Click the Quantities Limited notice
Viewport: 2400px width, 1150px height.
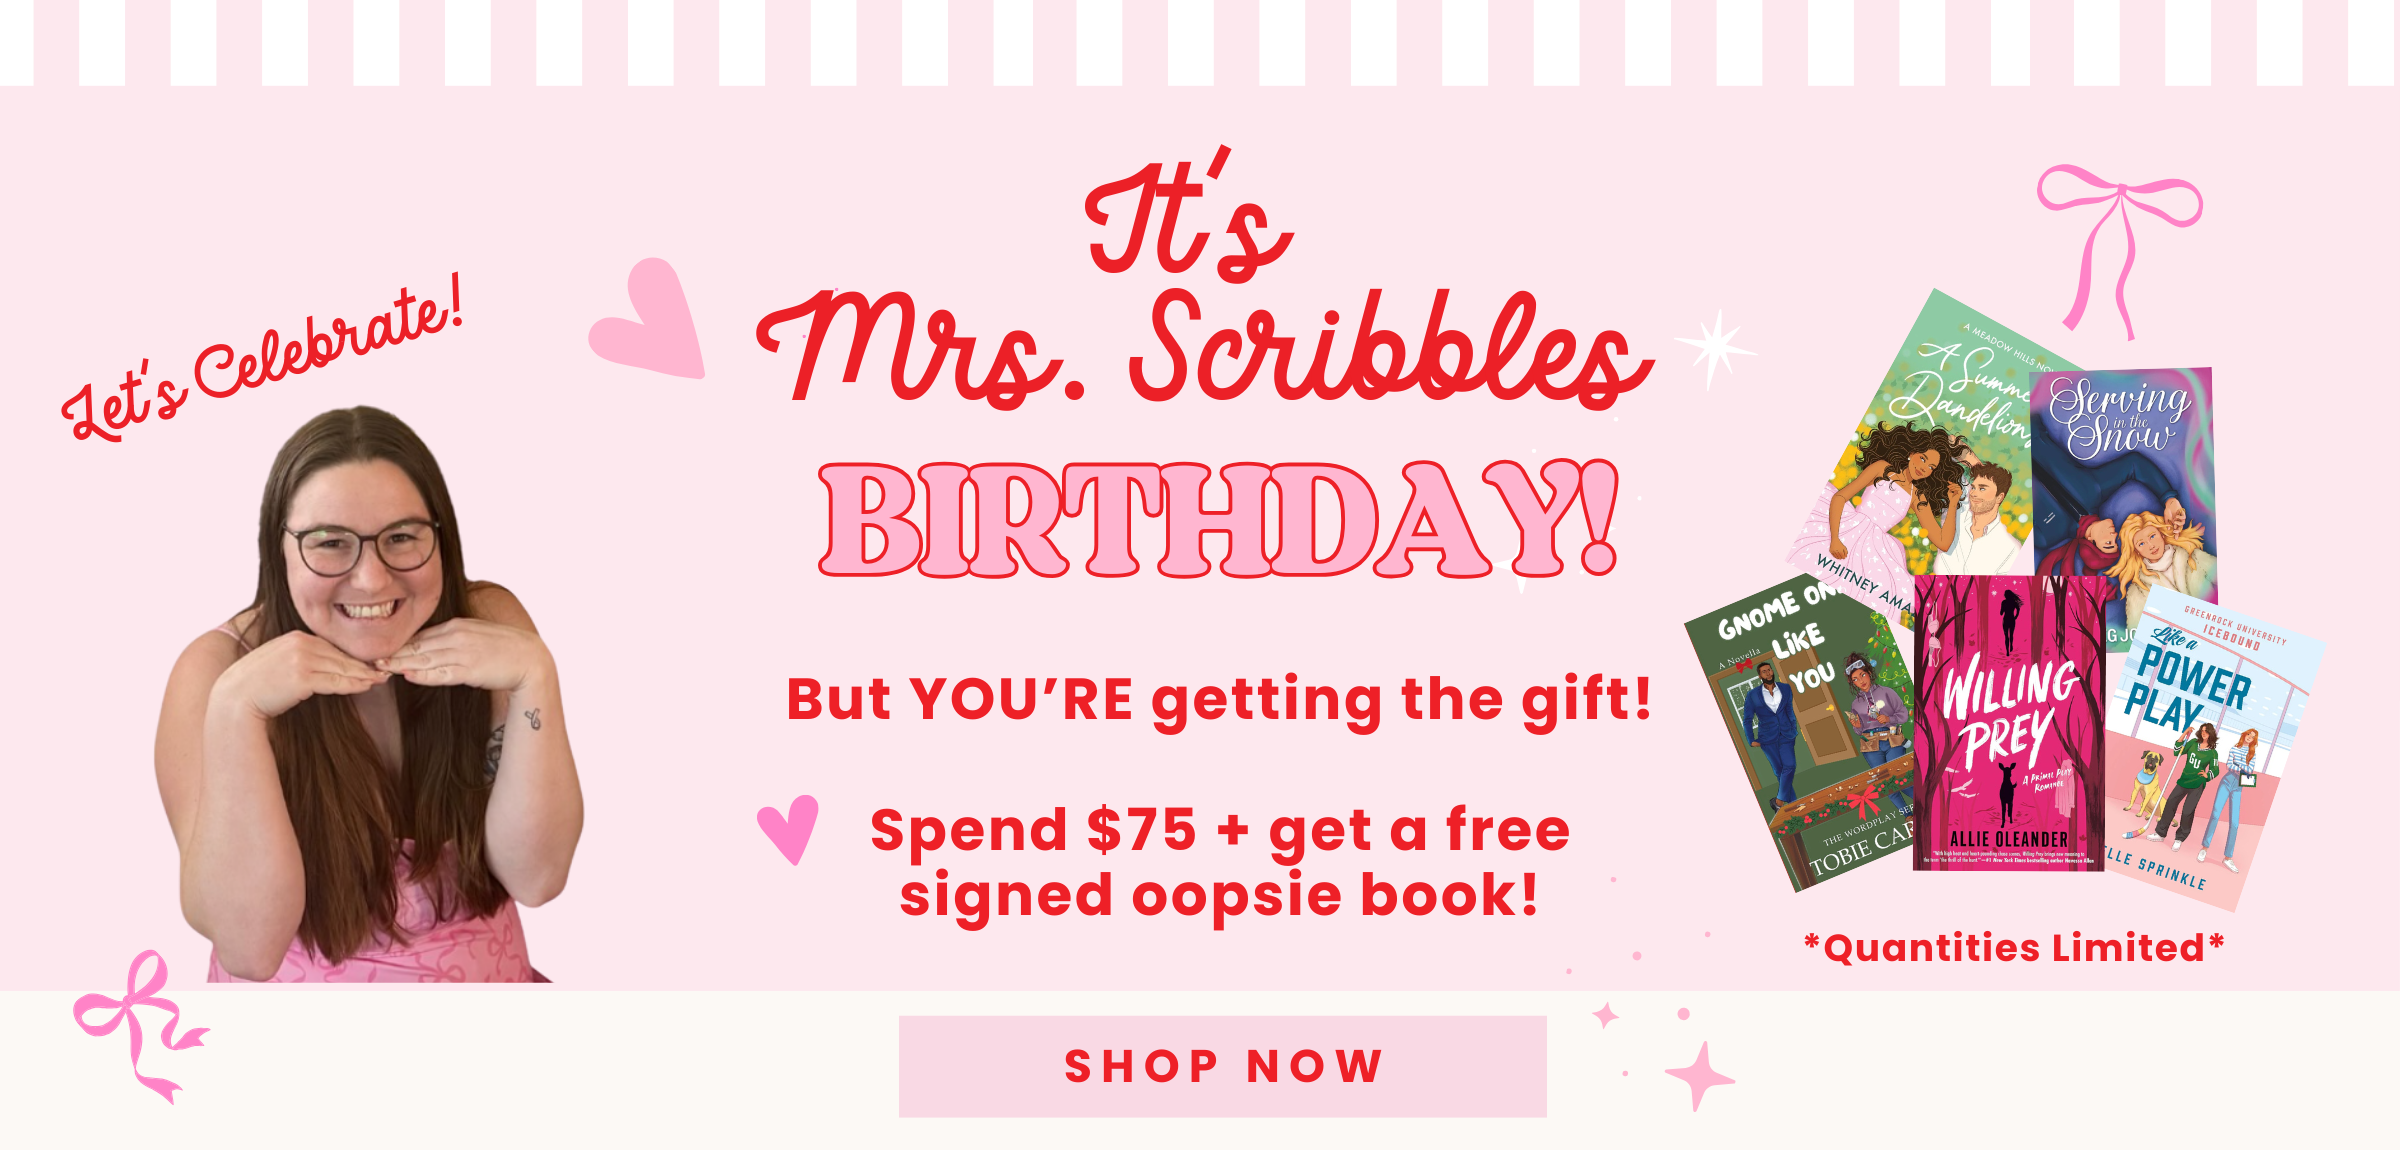[x=2014, y=947]
